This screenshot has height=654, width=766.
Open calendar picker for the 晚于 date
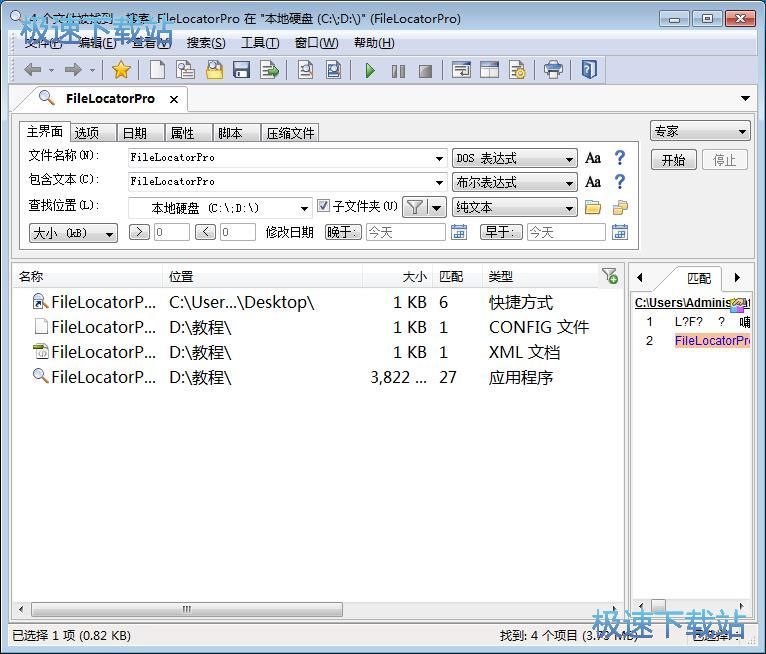[459, 232]
